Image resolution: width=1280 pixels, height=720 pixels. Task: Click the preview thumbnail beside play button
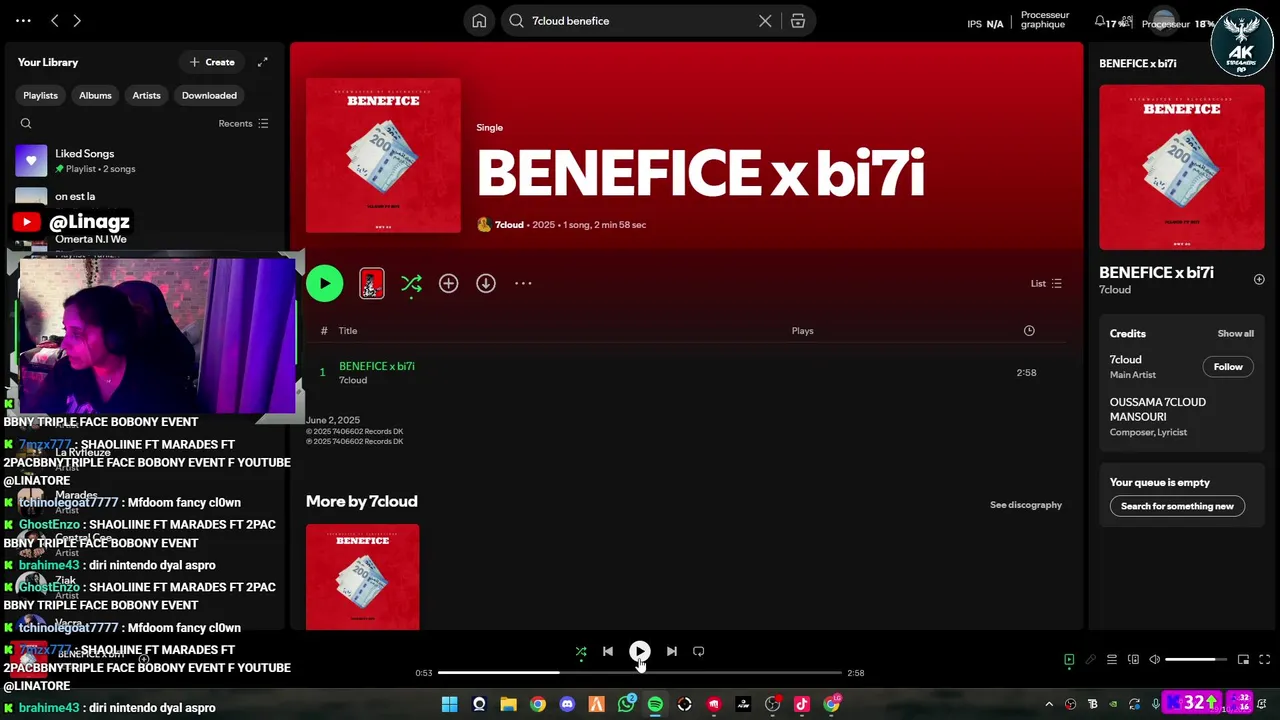371,284
